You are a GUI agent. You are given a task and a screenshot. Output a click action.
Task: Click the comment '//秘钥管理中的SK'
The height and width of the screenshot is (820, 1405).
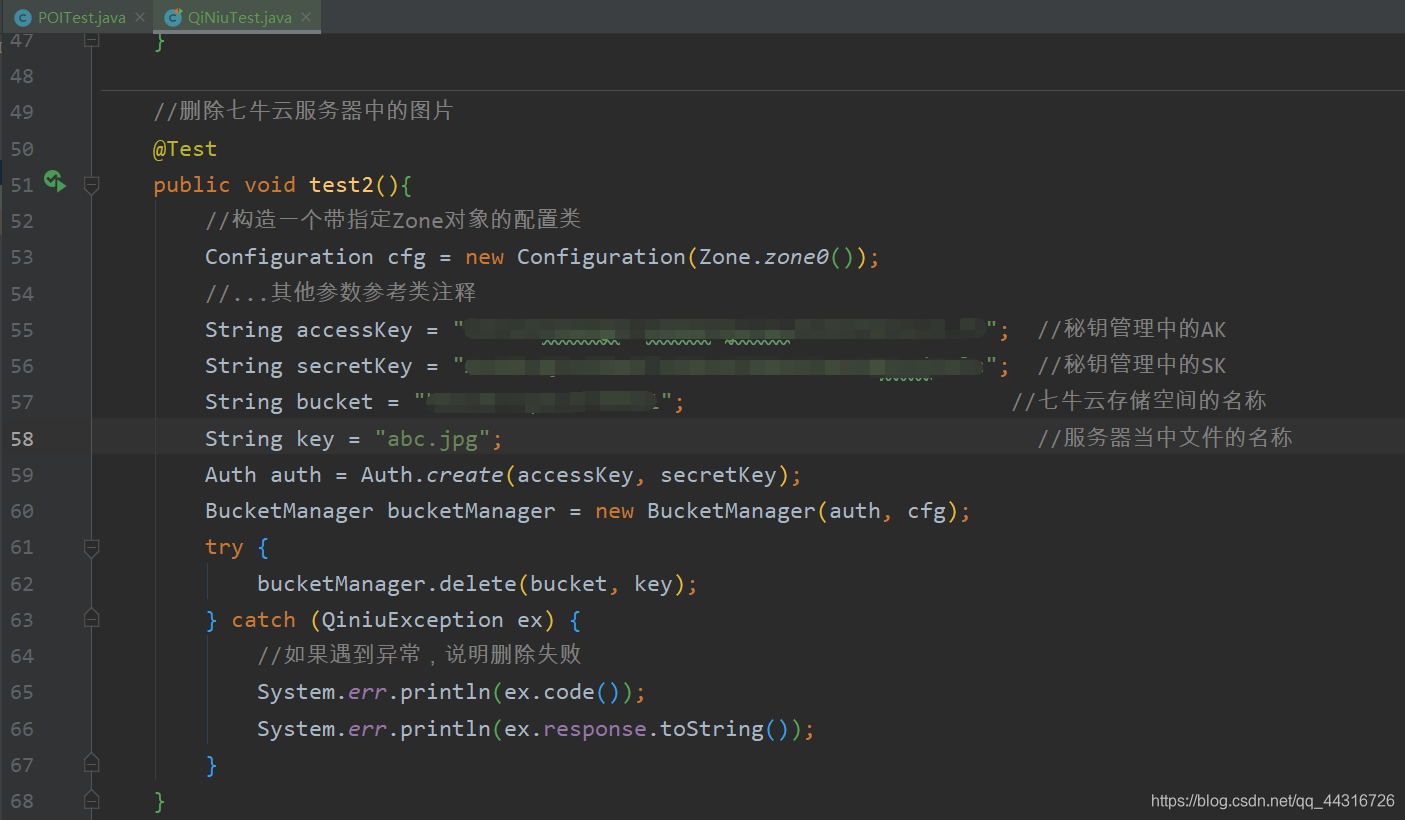[1131, 366]
